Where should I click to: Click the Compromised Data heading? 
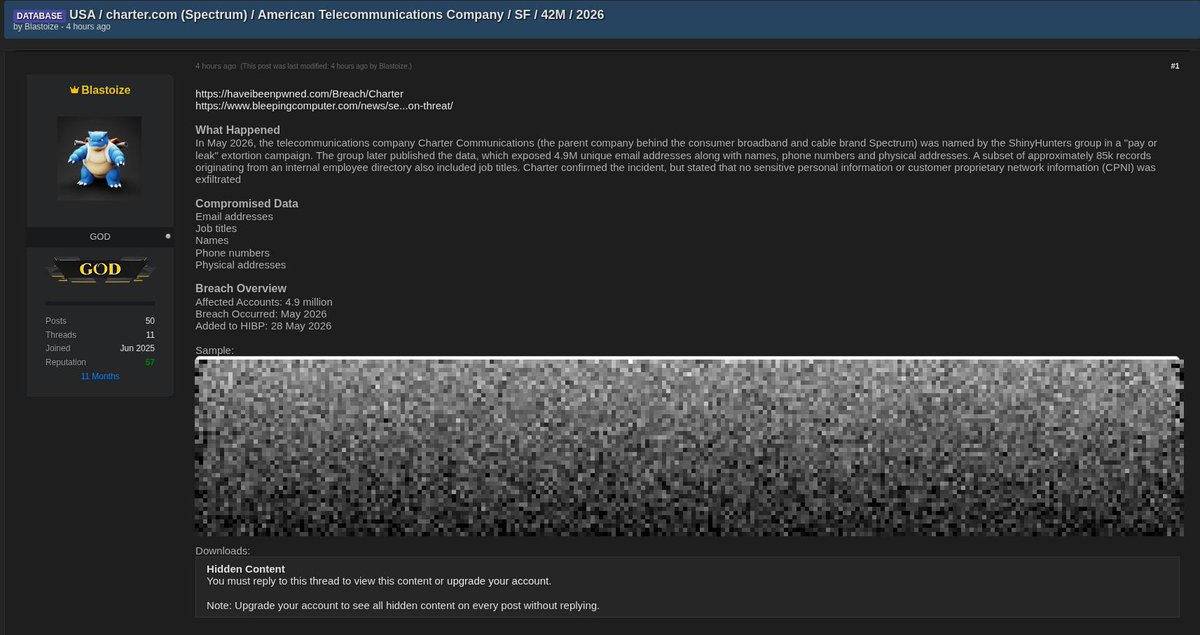(247, 204)
